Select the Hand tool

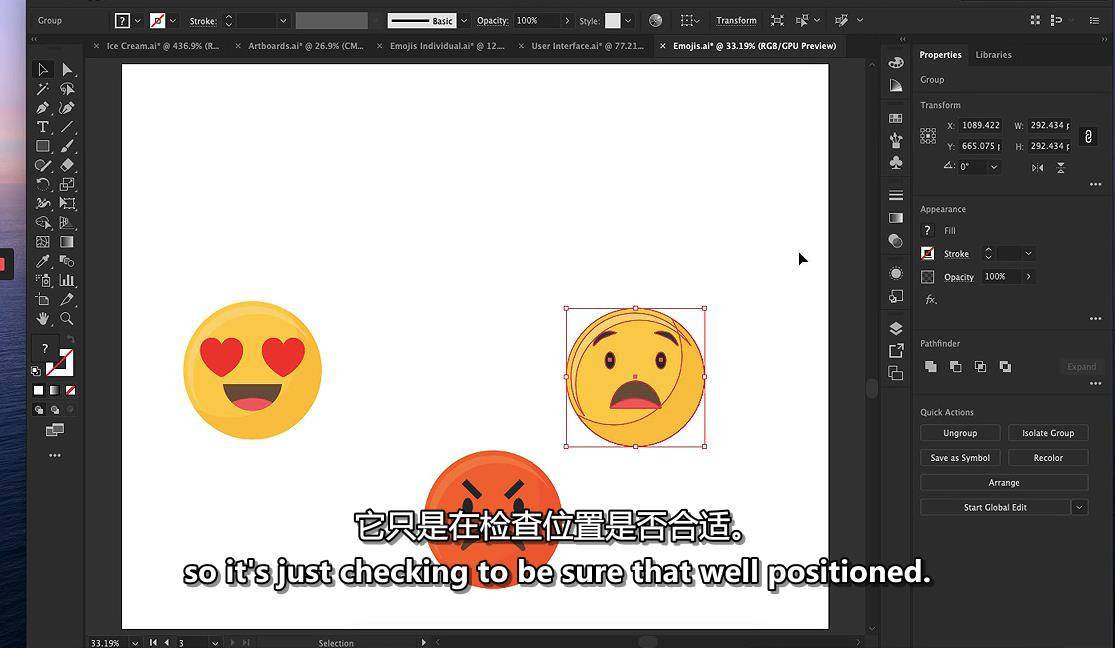(43, 319)
